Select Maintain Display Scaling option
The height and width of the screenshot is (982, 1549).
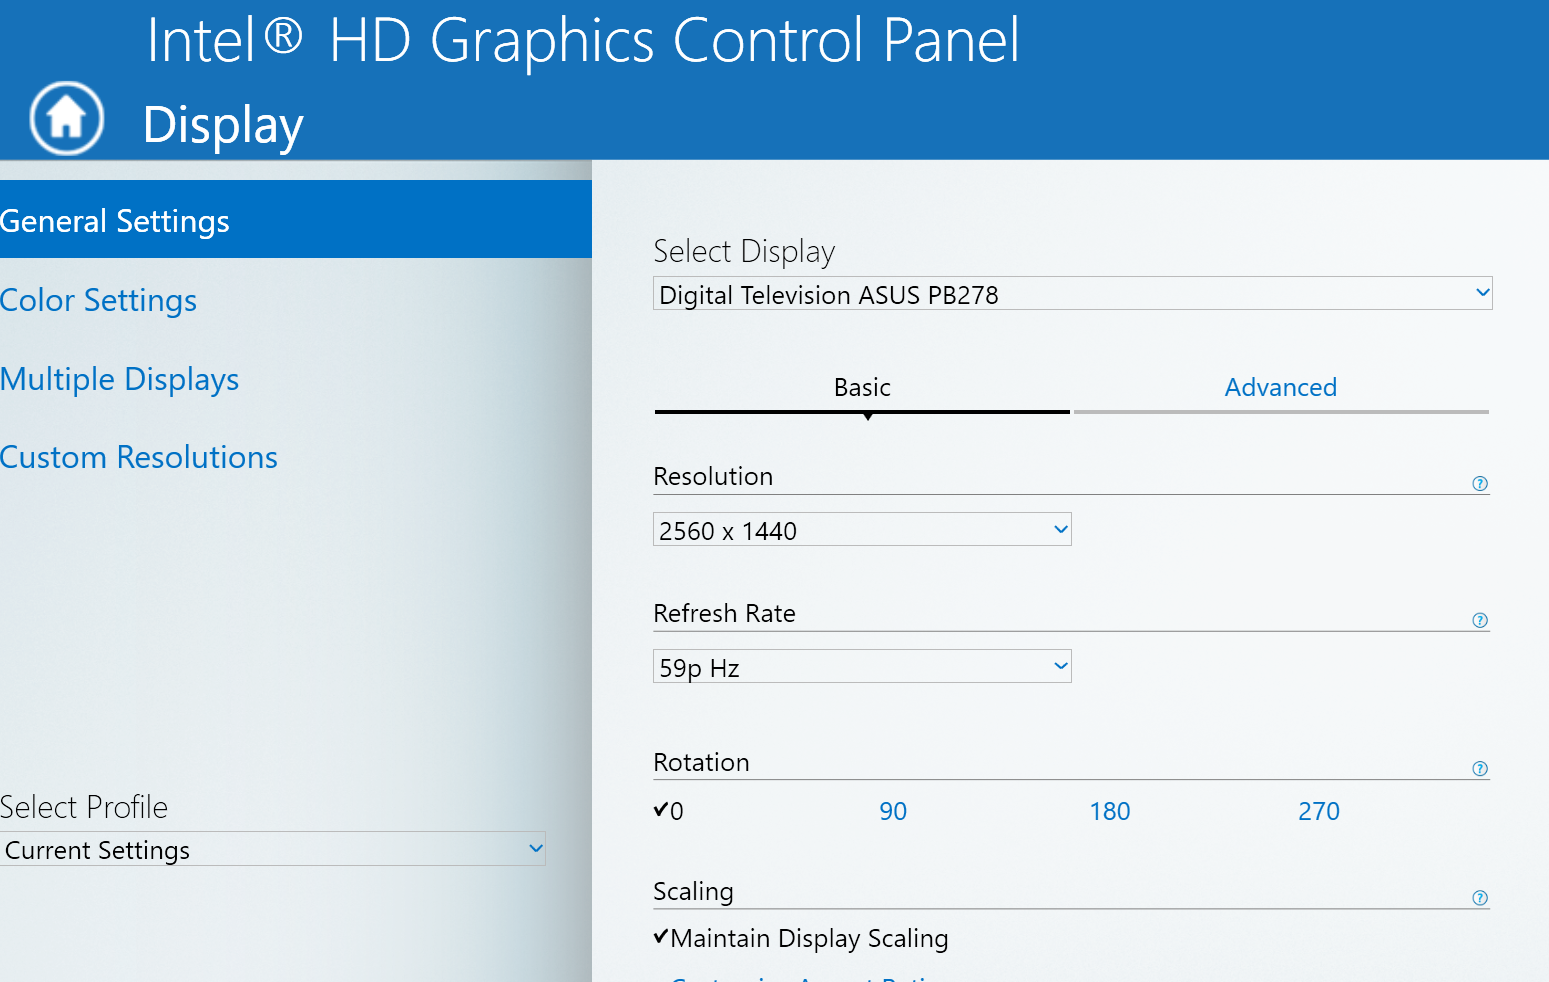pos(801,938)
